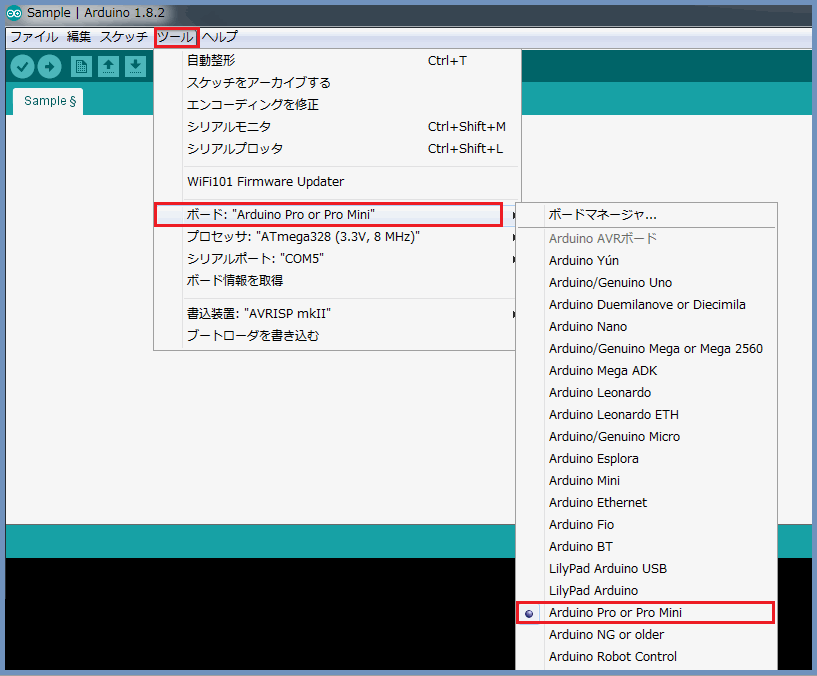Expand the プロセッサ: "ATmega328" submenu

(337, 237)
